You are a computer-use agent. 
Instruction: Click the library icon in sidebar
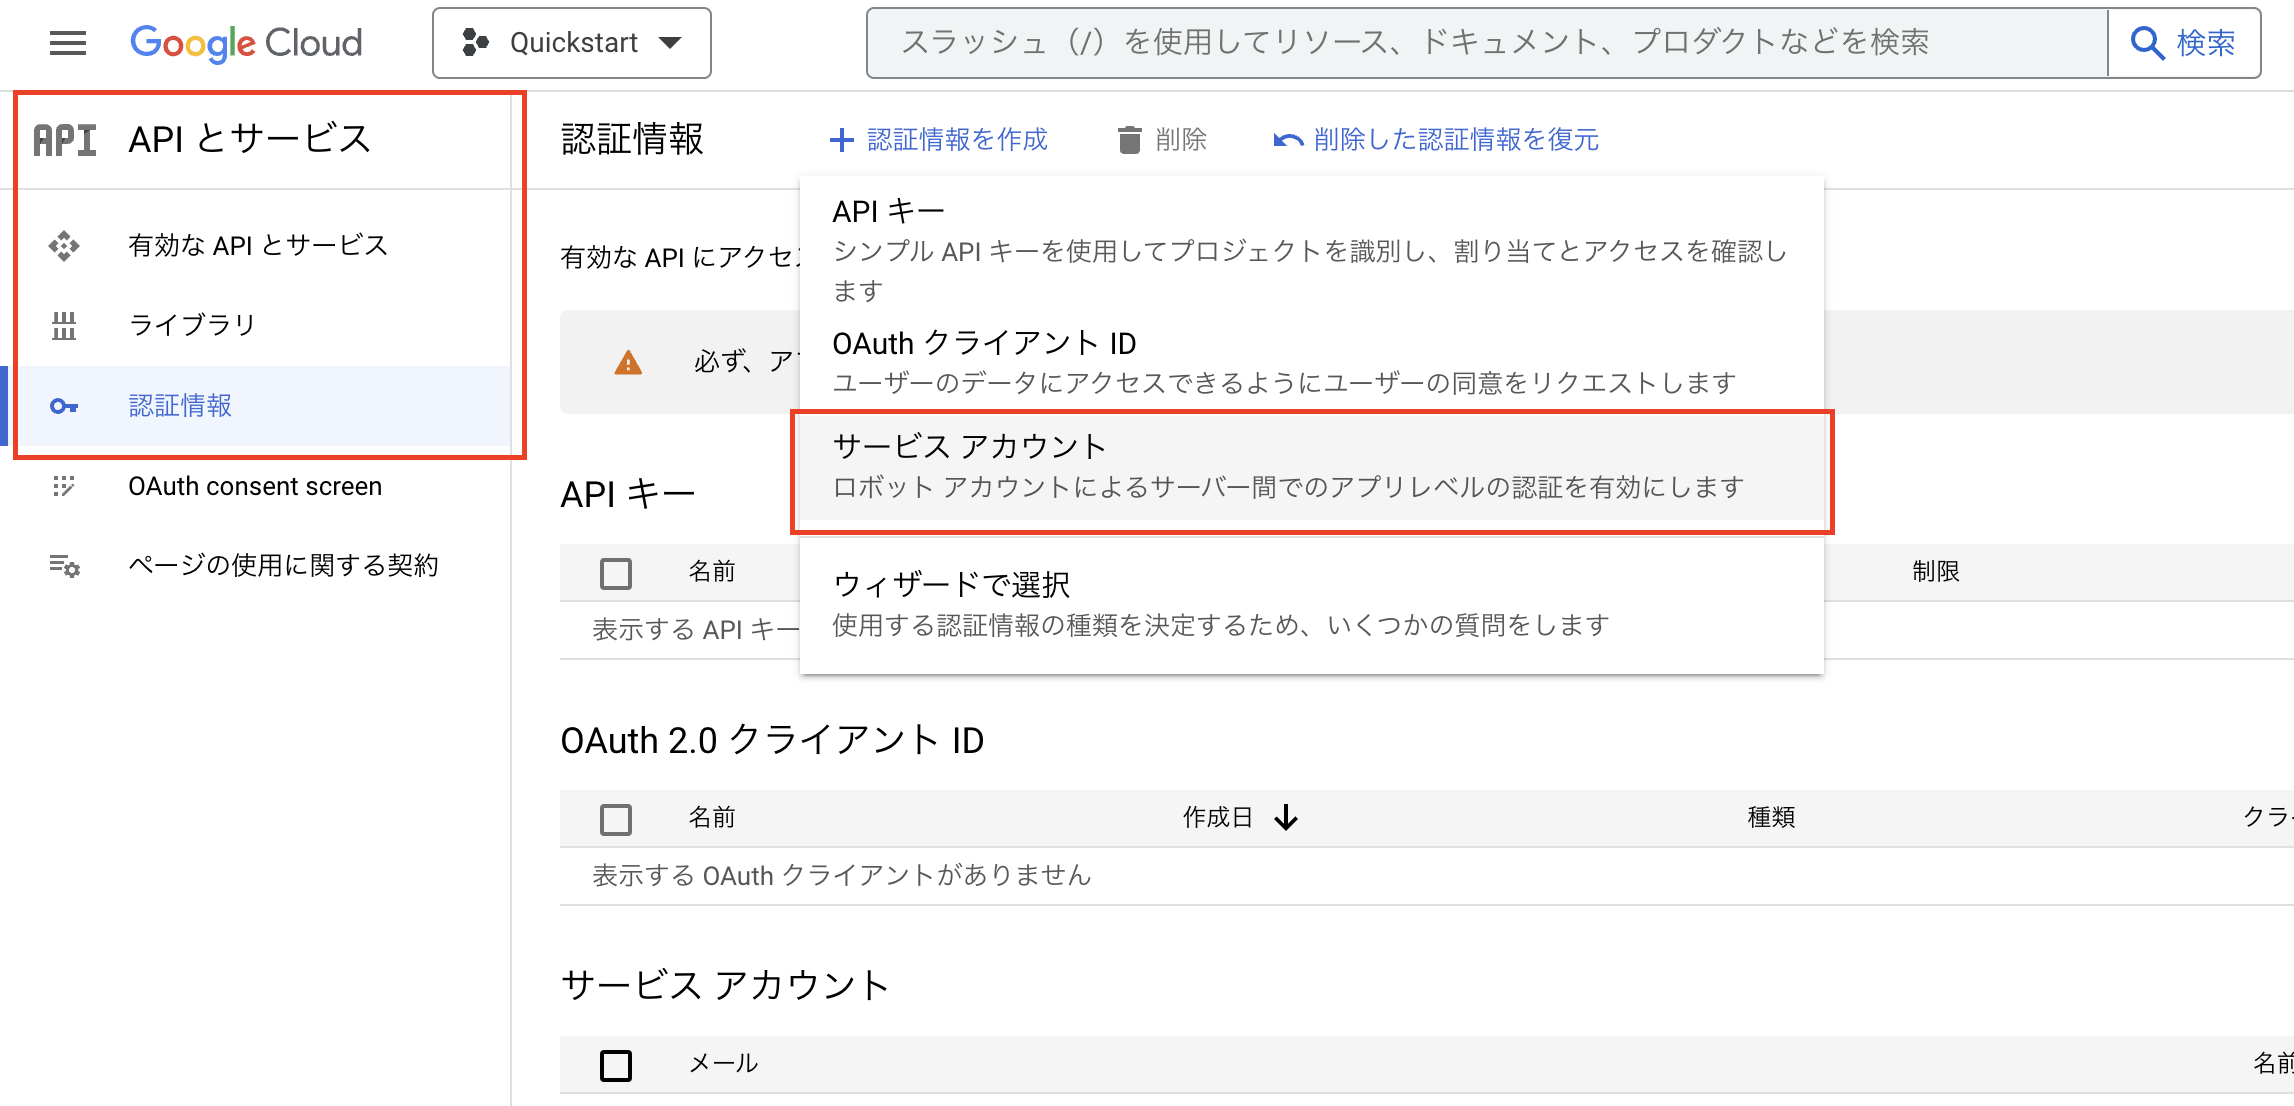(x=64, y=326)
